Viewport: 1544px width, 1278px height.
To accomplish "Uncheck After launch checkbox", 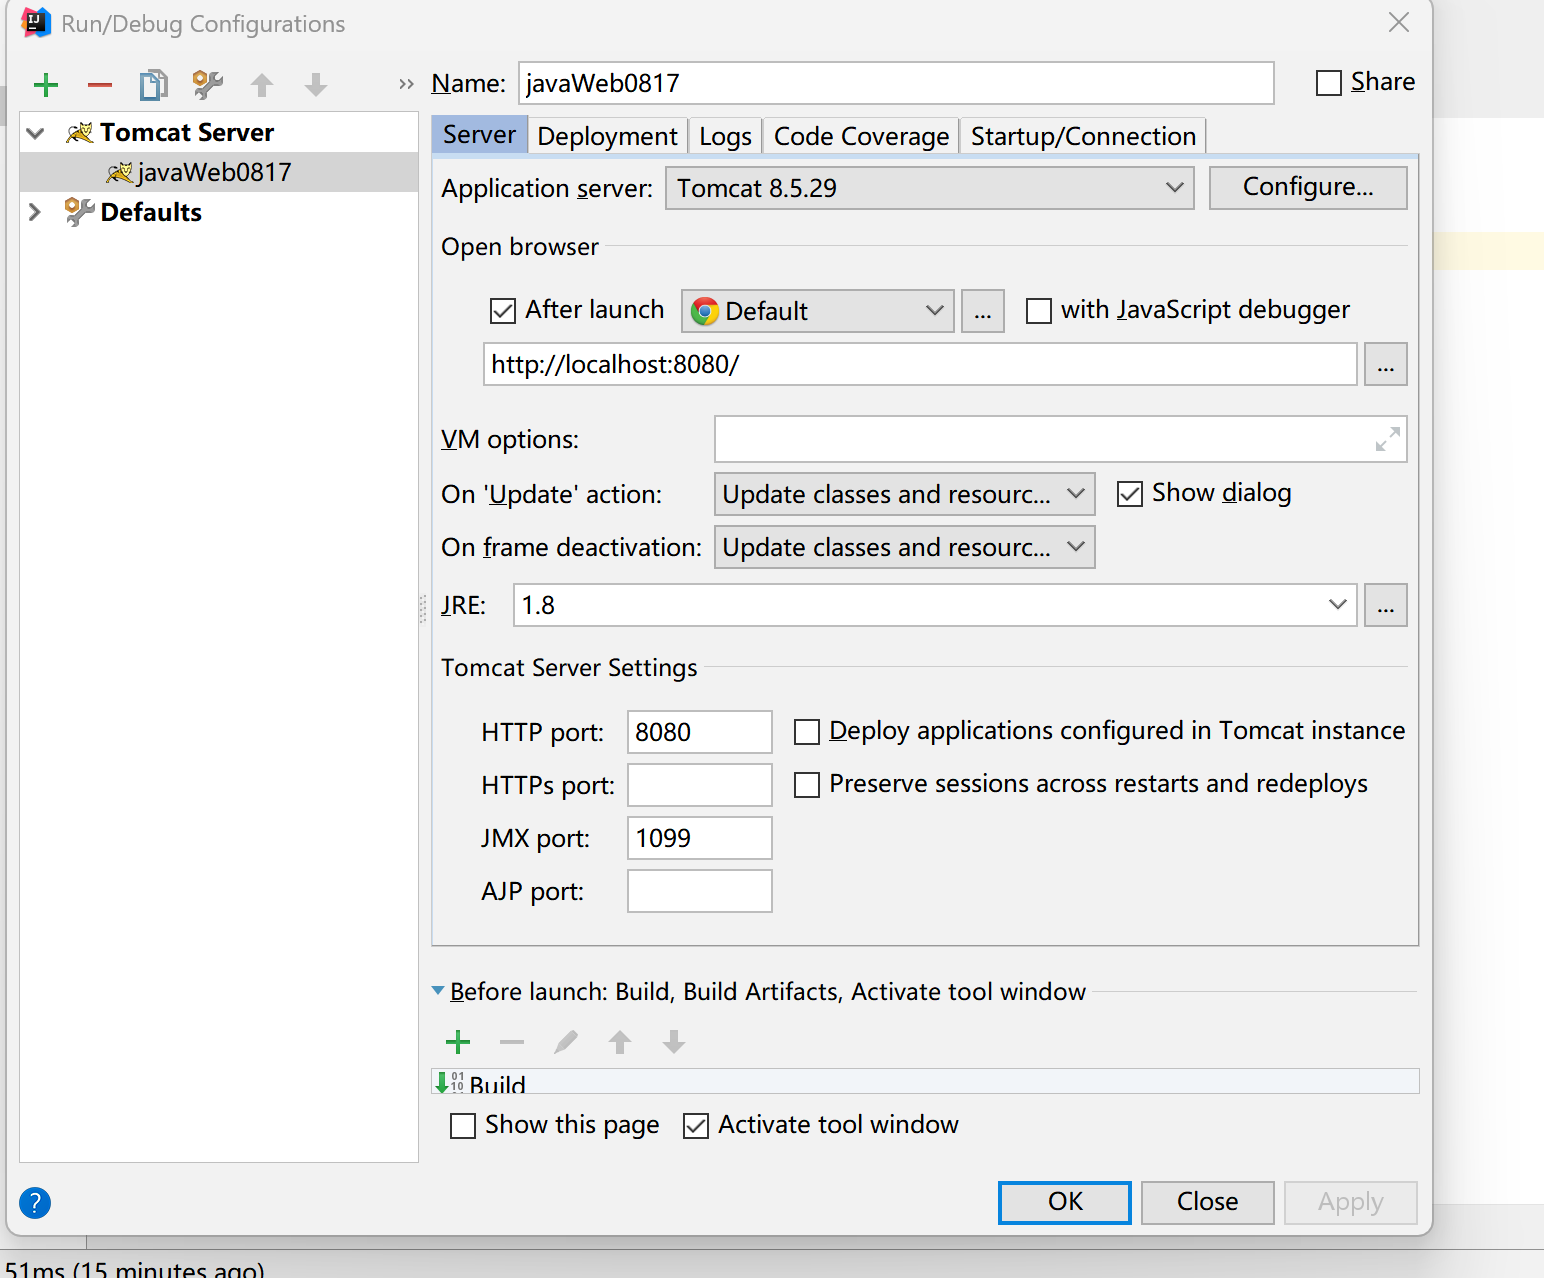I will (x=503, y=311).
